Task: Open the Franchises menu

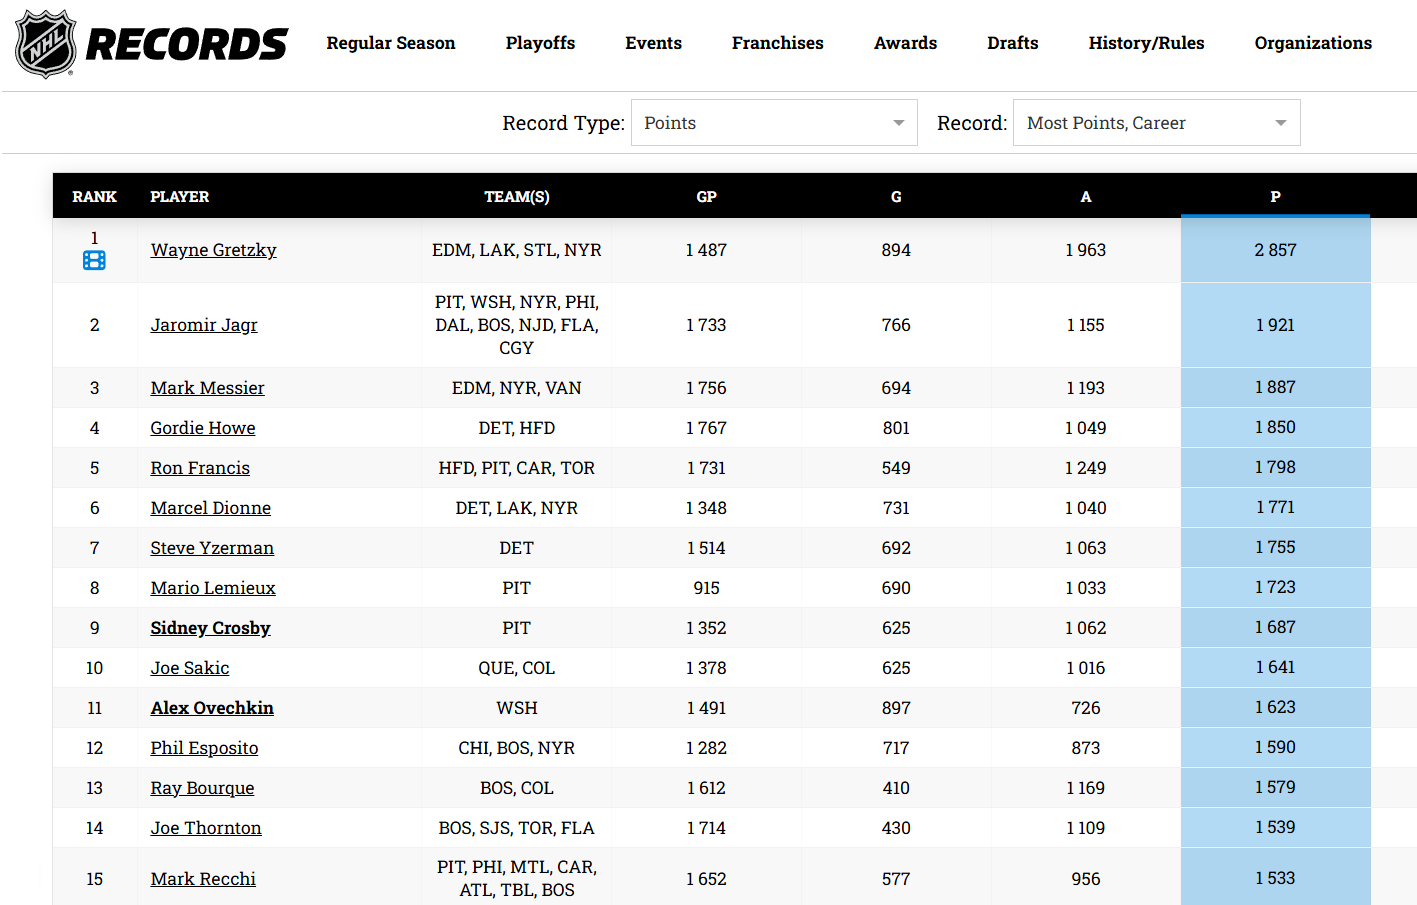Action: click(777, 43)
